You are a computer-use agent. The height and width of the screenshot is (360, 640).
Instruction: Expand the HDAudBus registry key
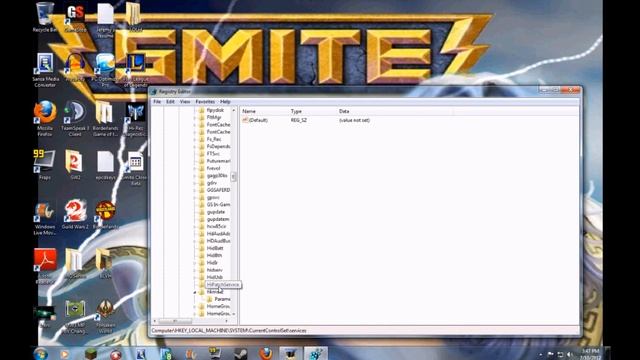coord(195,241)
